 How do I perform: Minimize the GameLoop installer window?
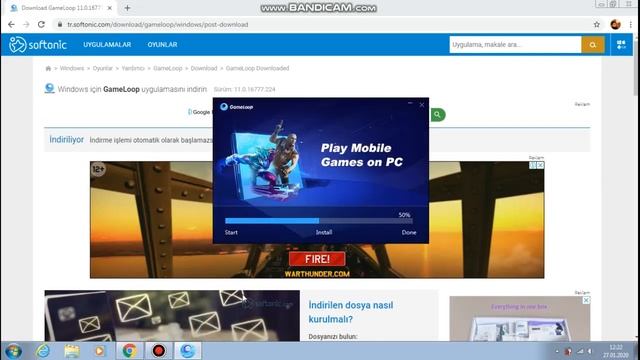coord(410,104)
